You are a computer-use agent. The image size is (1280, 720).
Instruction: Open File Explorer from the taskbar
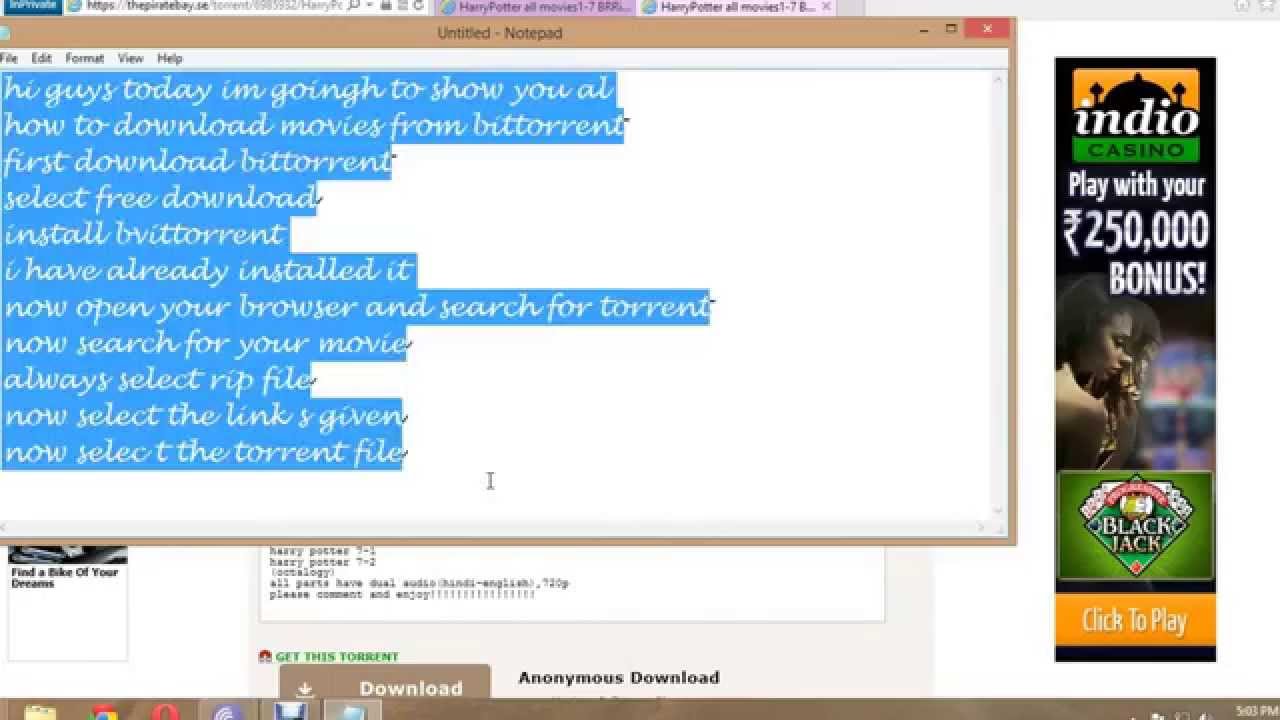(40, 712)
